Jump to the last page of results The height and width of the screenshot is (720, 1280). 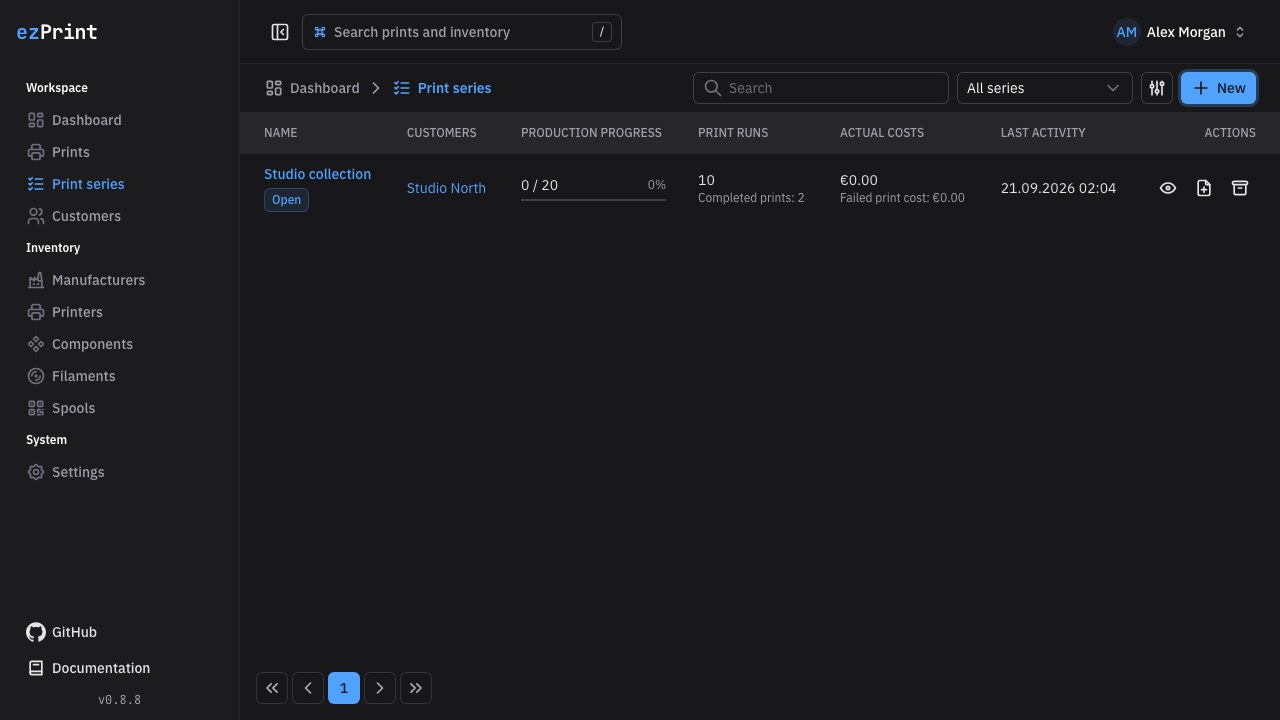(416, 688)
